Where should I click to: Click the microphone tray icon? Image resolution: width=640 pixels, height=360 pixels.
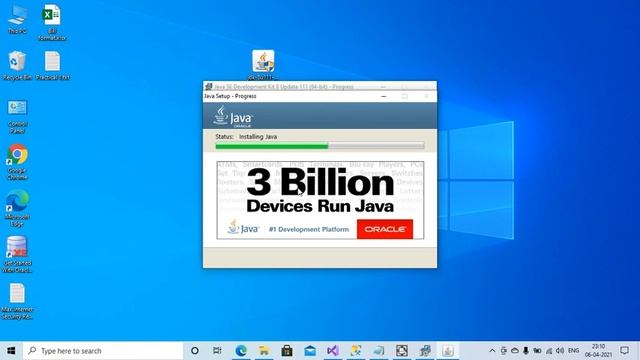pos(526,351)
